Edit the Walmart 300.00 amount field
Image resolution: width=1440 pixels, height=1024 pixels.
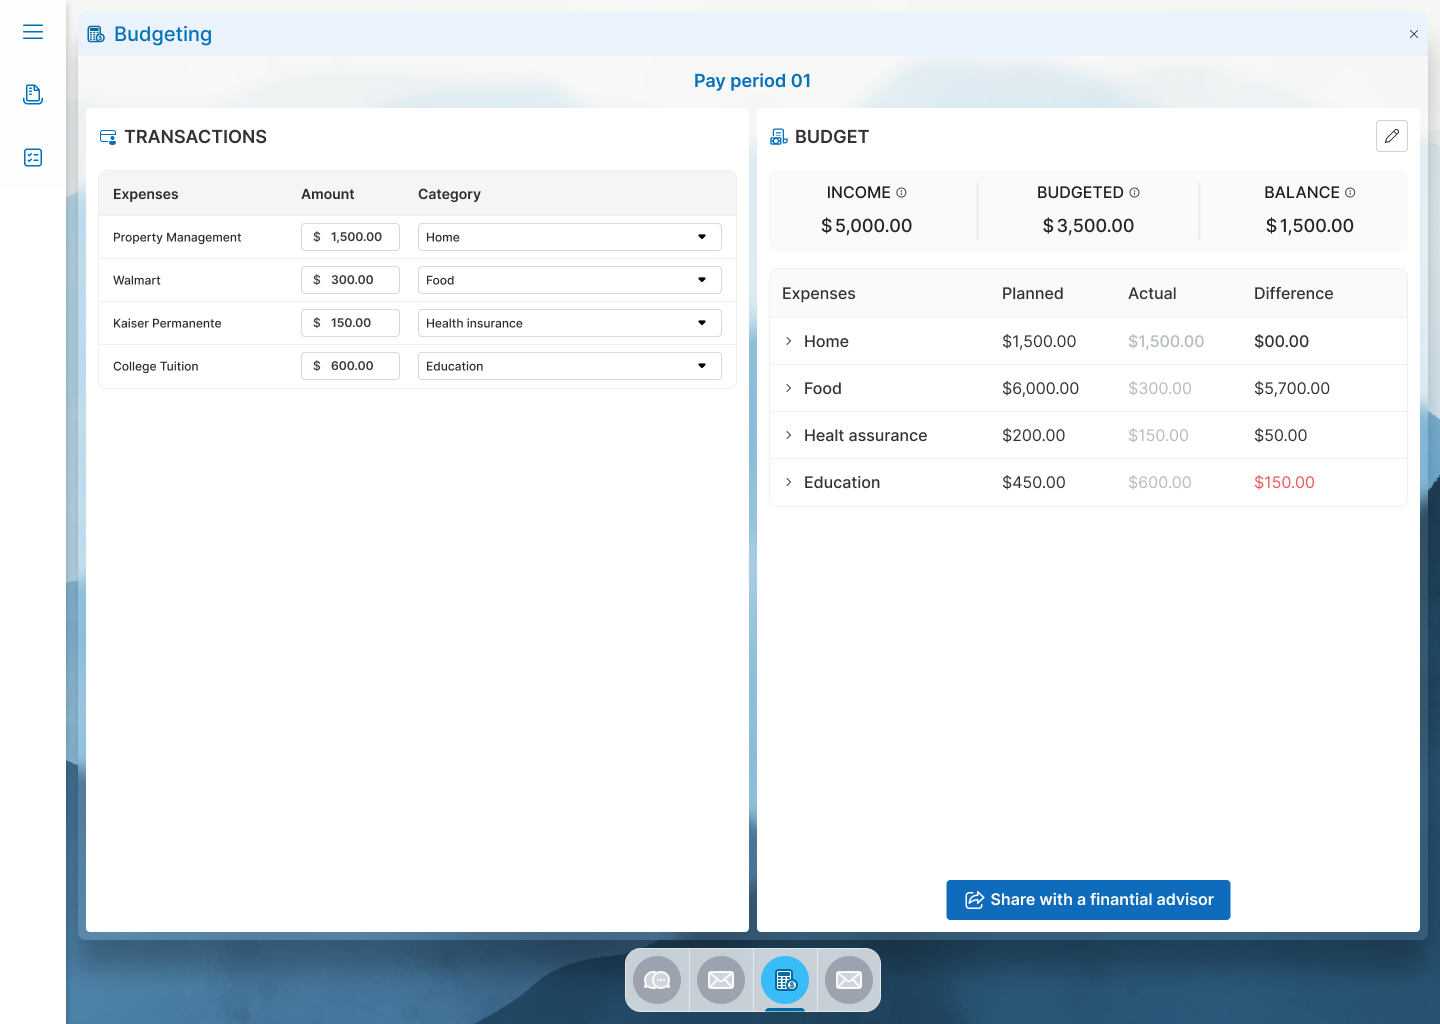pos(350,280)
